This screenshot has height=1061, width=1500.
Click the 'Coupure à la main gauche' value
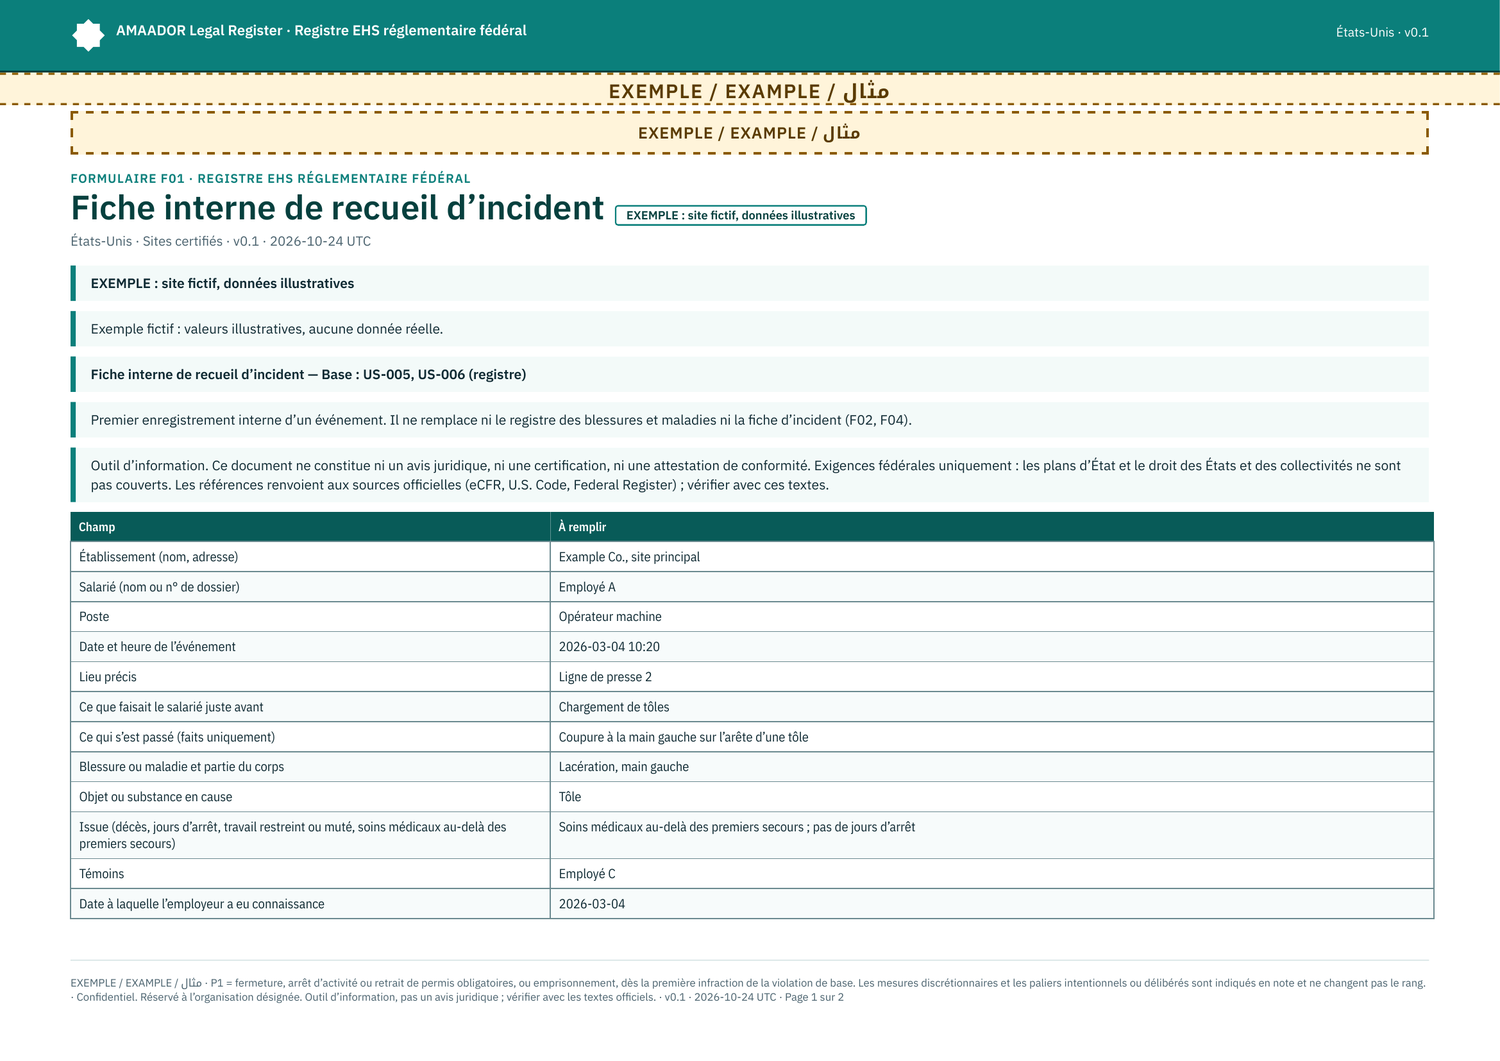pos(992,737)
